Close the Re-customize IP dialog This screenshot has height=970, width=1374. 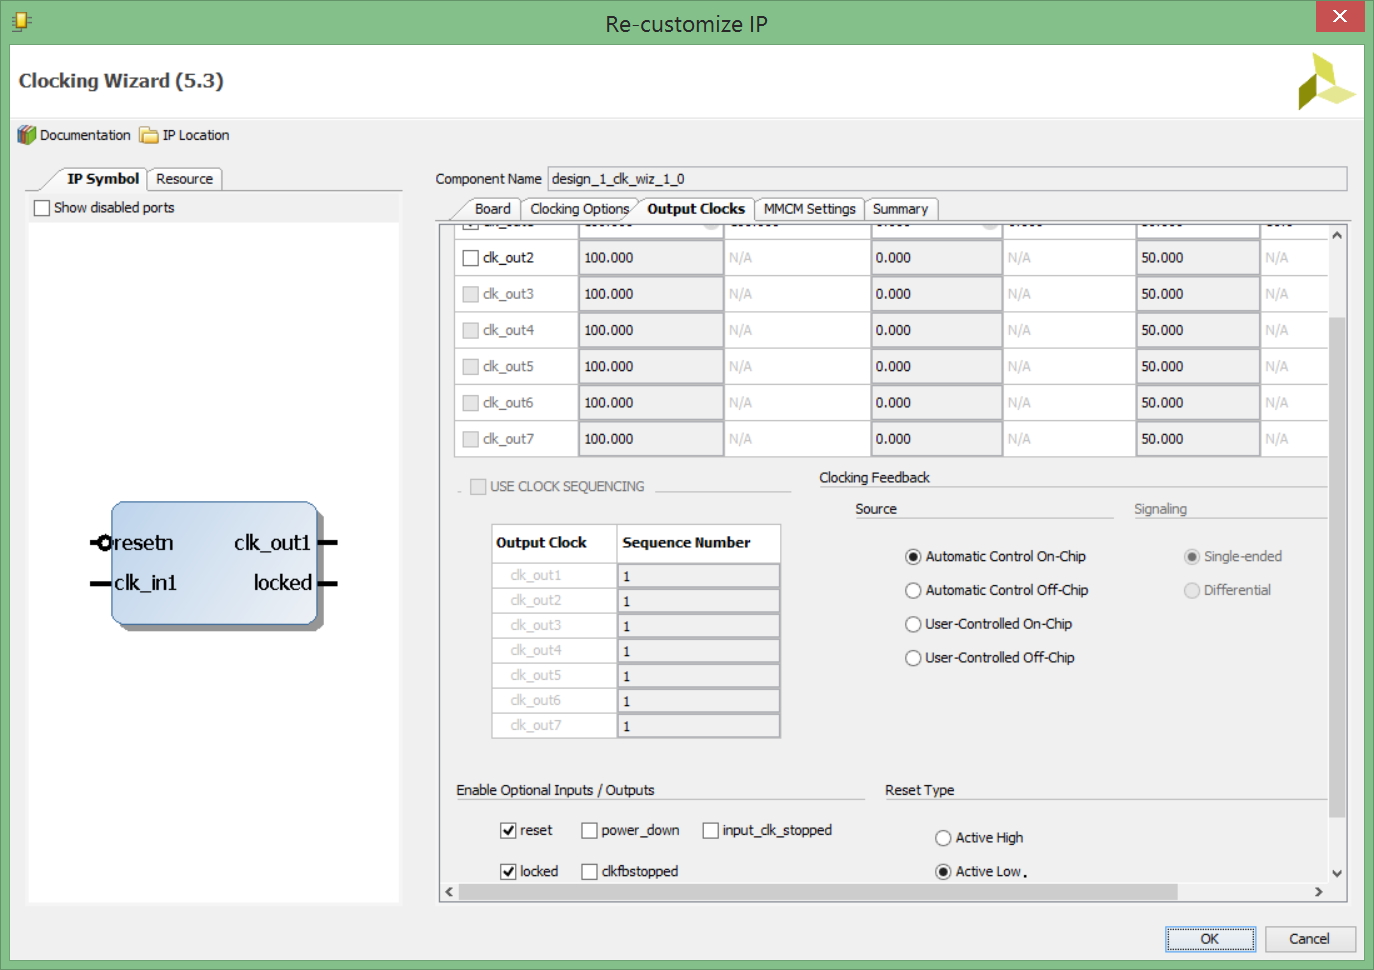pos(1340,17)
